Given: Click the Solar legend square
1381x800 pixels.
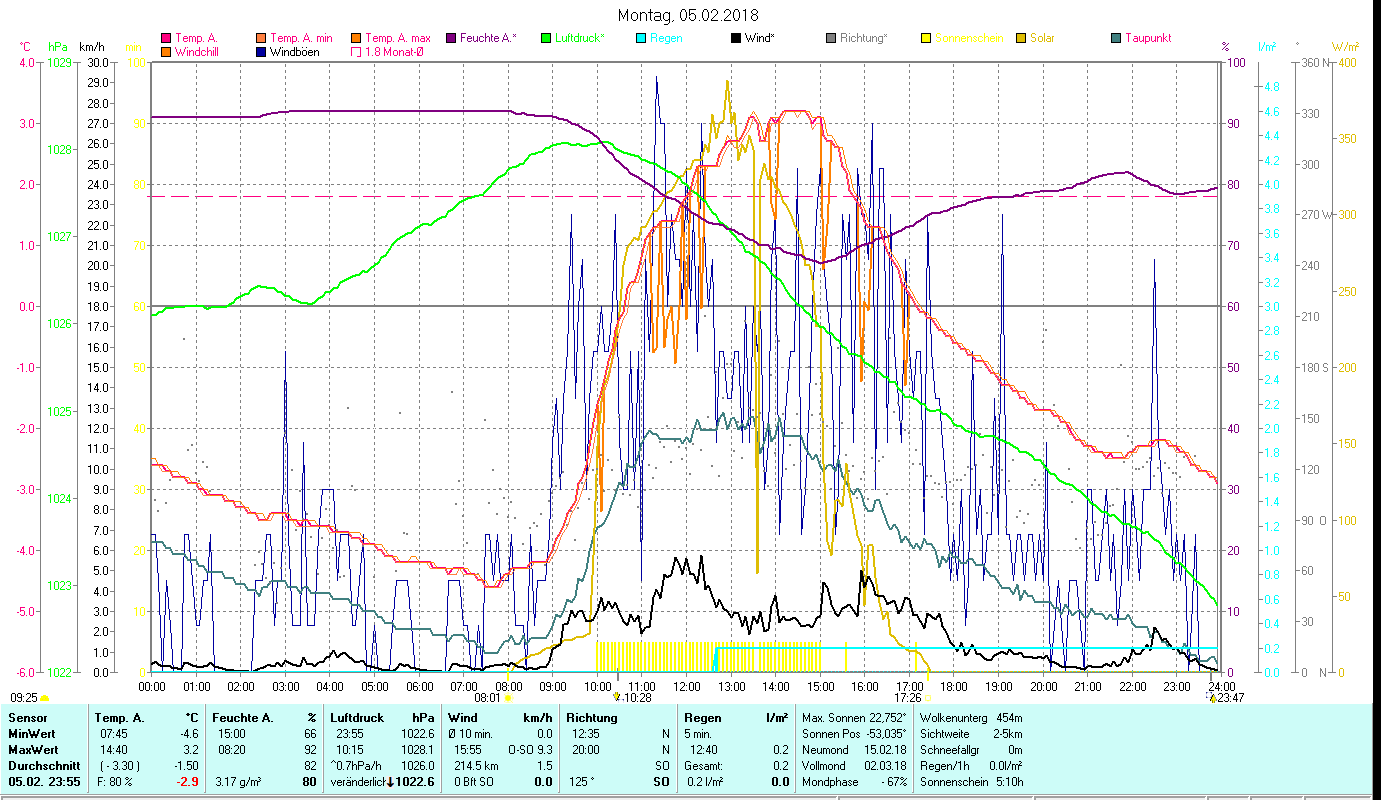Looking at the screenshot, I should pyautogui.click(x=1020, y=39).
